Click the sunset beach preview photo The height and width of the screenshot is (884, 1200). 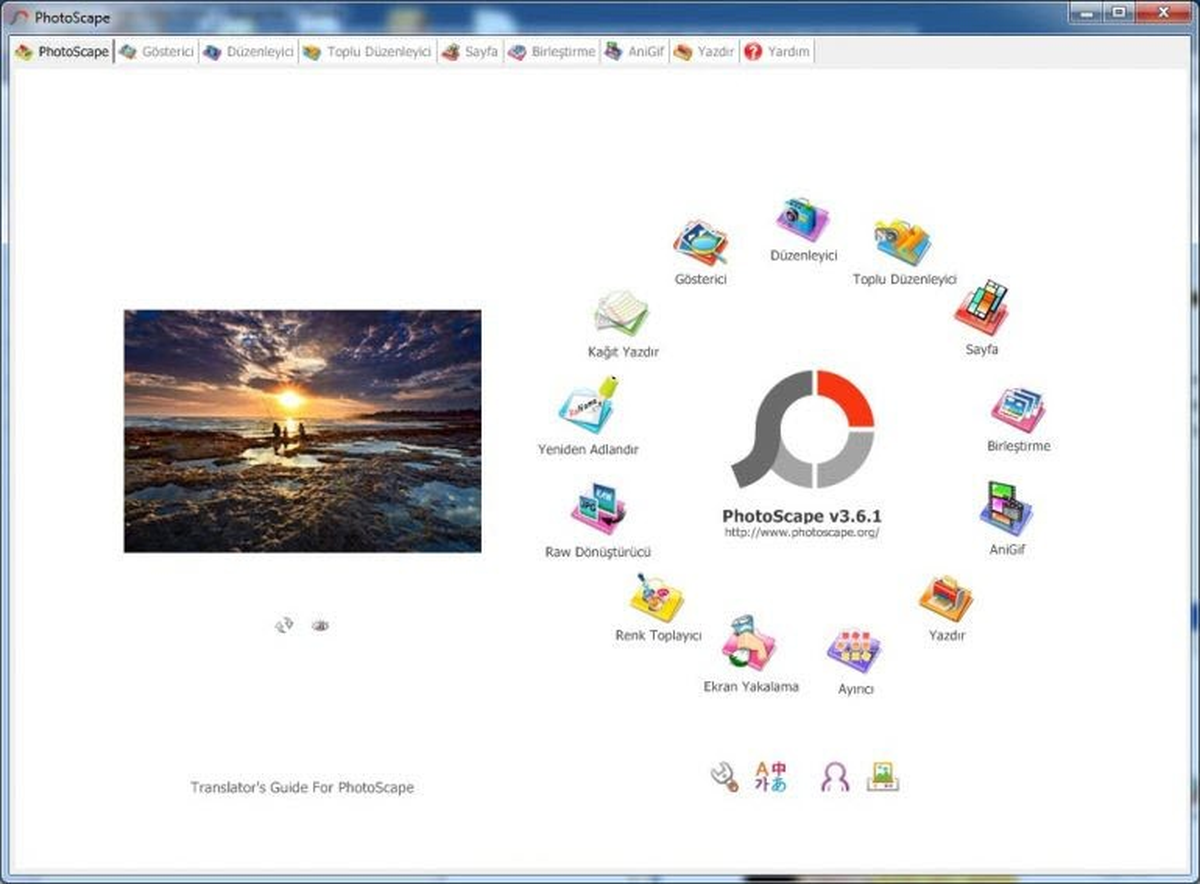302,430
